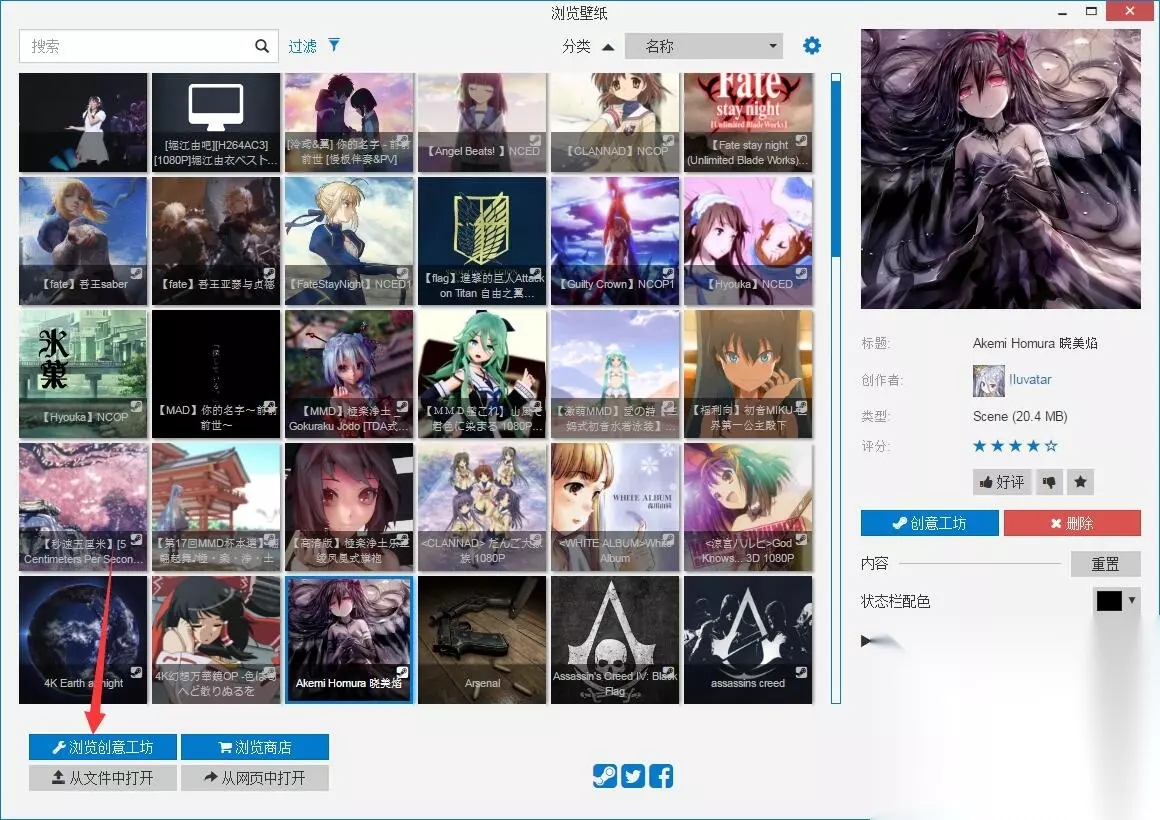Open 浏览商店 store tab

point(254,747)
